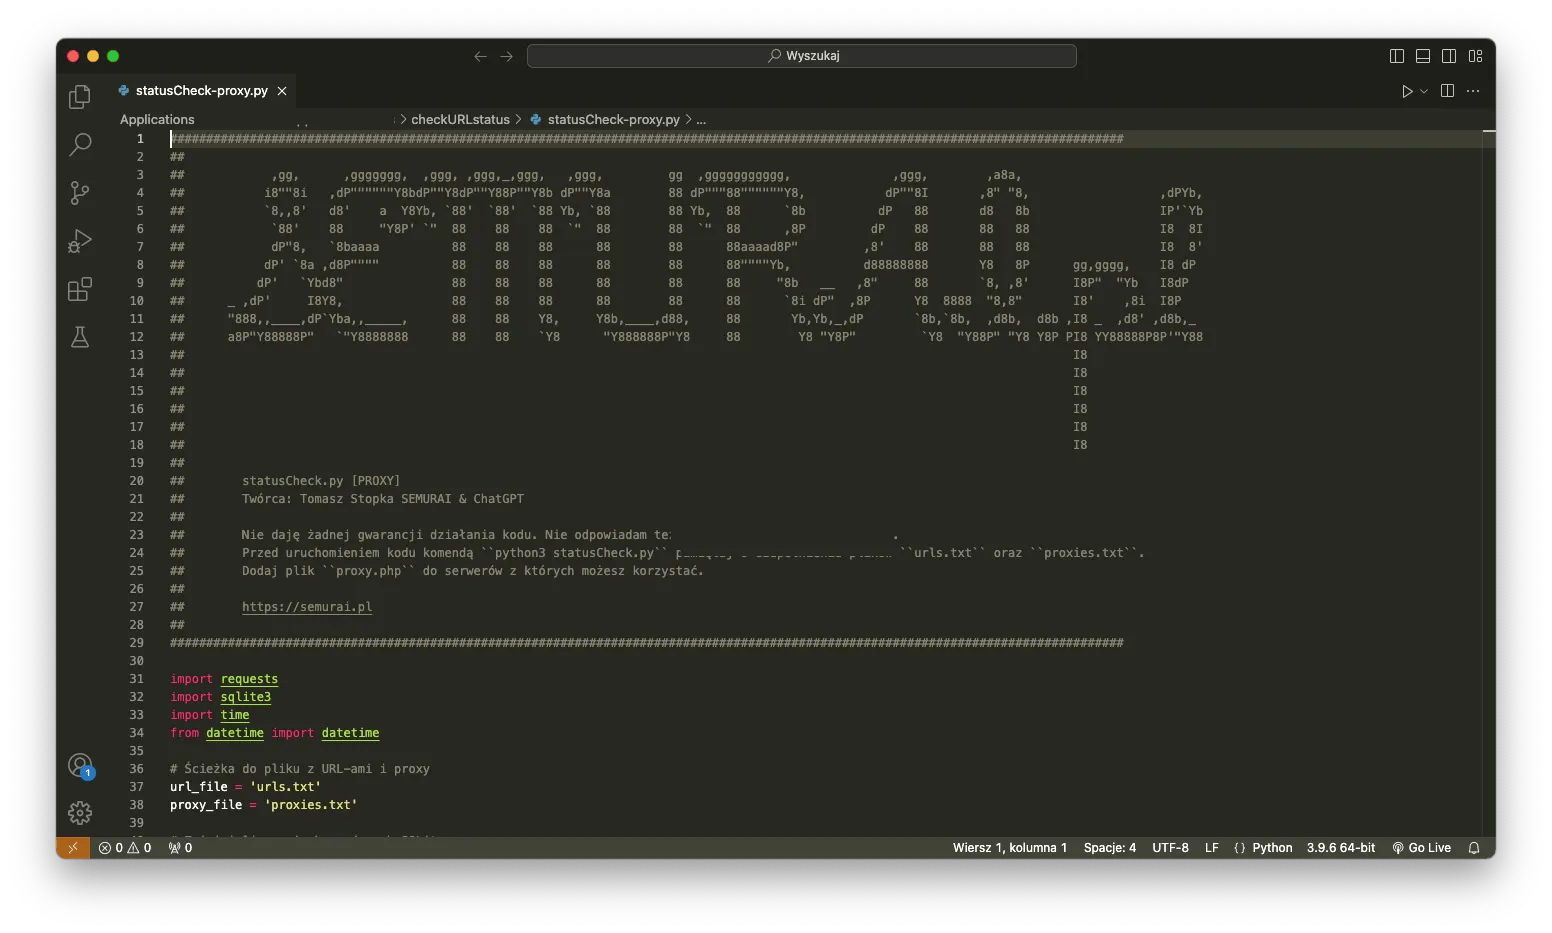Expand the run options dropdown arrow
Image resolution: width=1552 pixels, height=933 pixels.
[x=1424, y=91]
